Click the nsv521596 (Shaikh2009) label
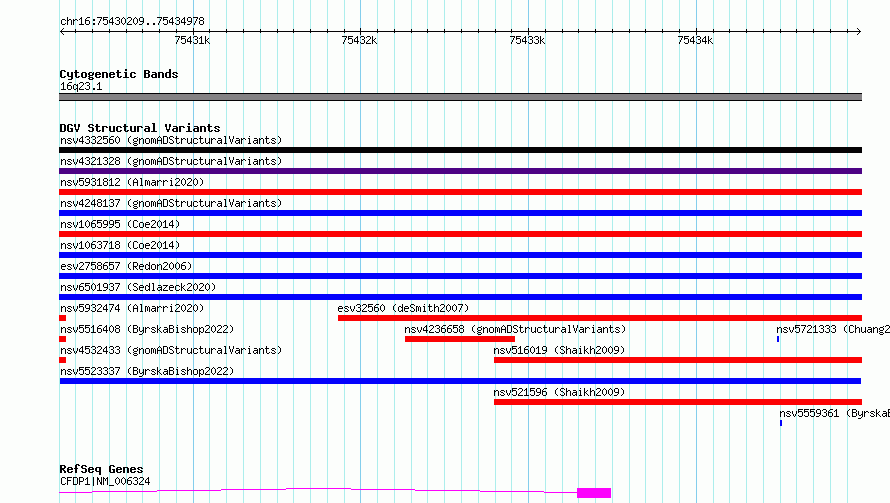Screen dimensions: 890x503 tap(559, 392)
